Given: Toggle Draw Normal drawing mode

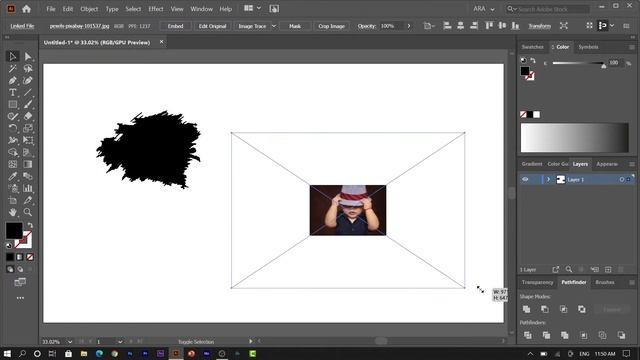Looking at the screenshot, I should (x=10, y=269).
